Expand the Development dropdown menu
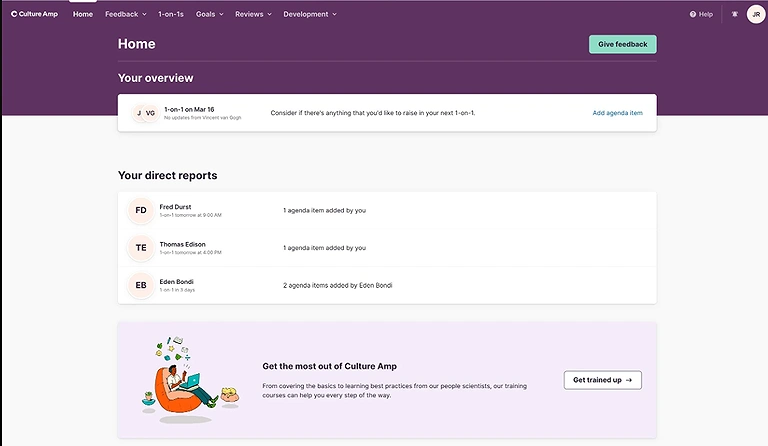The height and width of the screenshot is (446, 768). [310, 14]
